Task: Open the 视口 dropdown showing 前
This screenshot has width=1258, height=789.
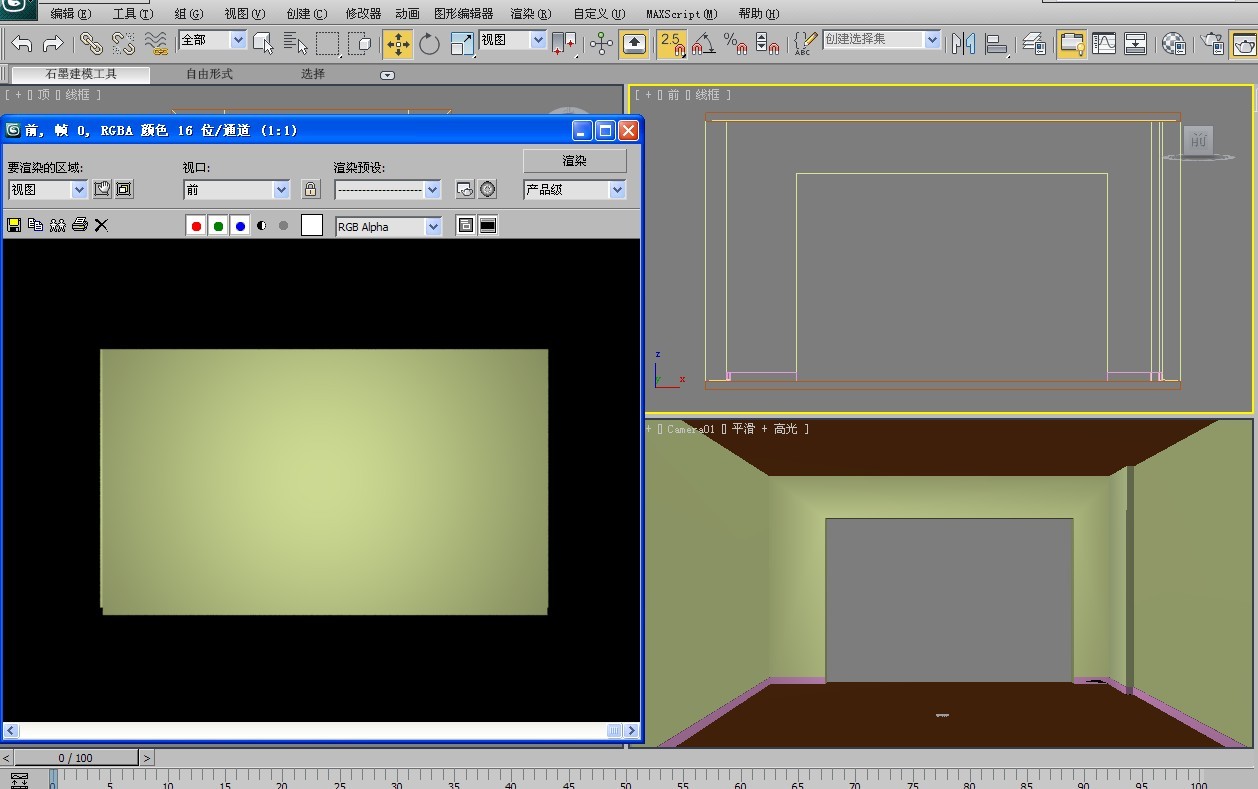Action: click(237, 190)
